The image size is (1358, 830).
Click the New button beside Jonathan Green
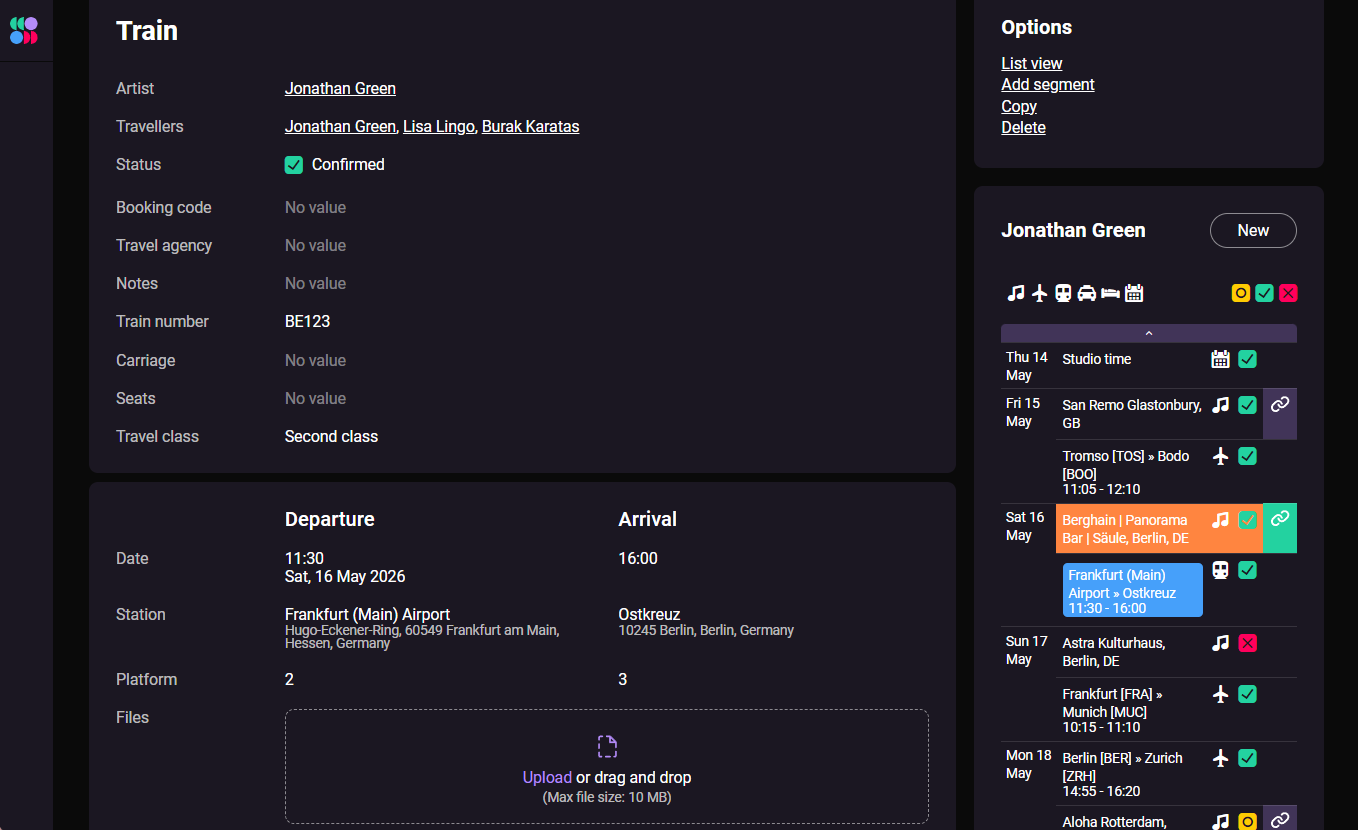click(x=1253, y=230)
